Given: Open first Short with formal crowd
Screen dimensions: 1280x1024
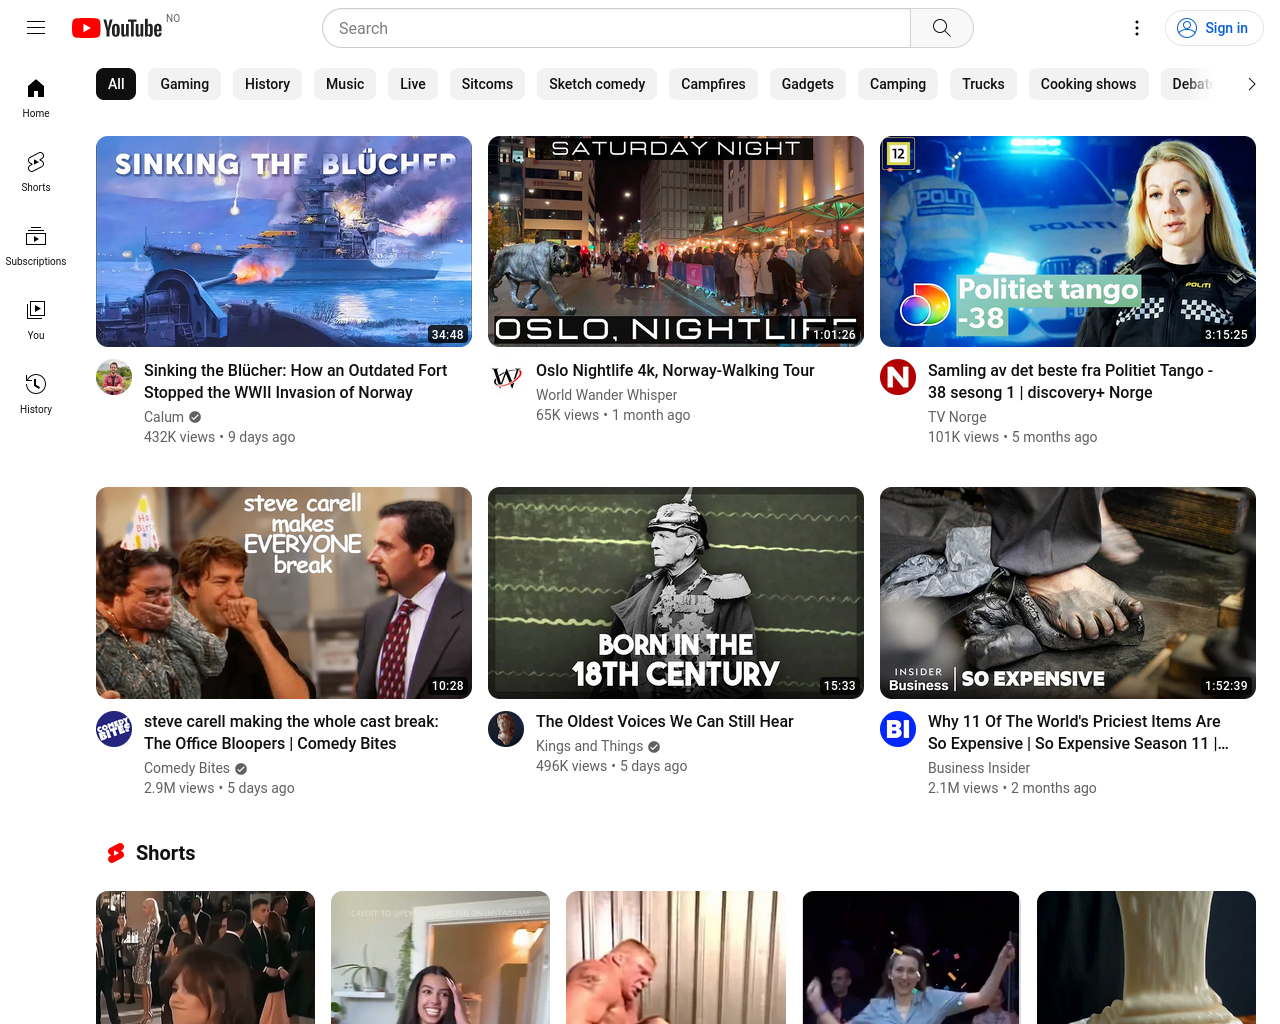Looking at the screenshot, I should (205, 957).
